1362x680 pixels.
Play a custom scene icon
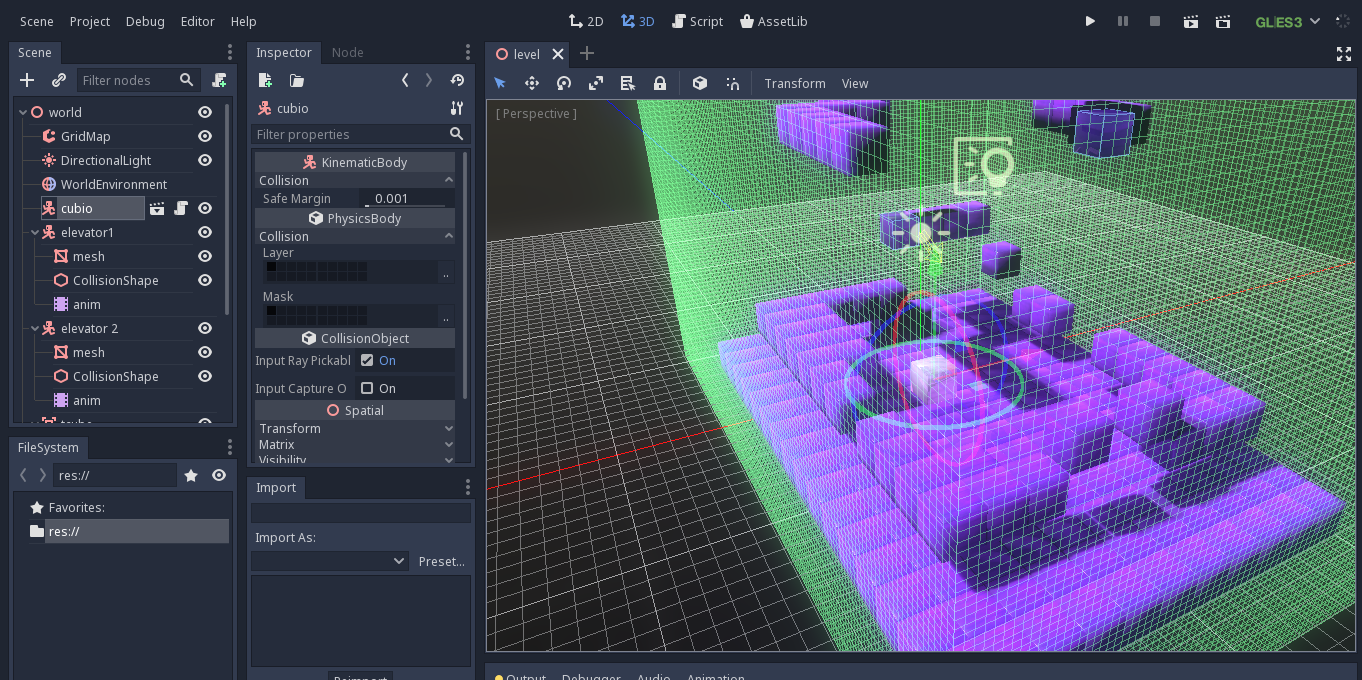tap(1222, 21)
